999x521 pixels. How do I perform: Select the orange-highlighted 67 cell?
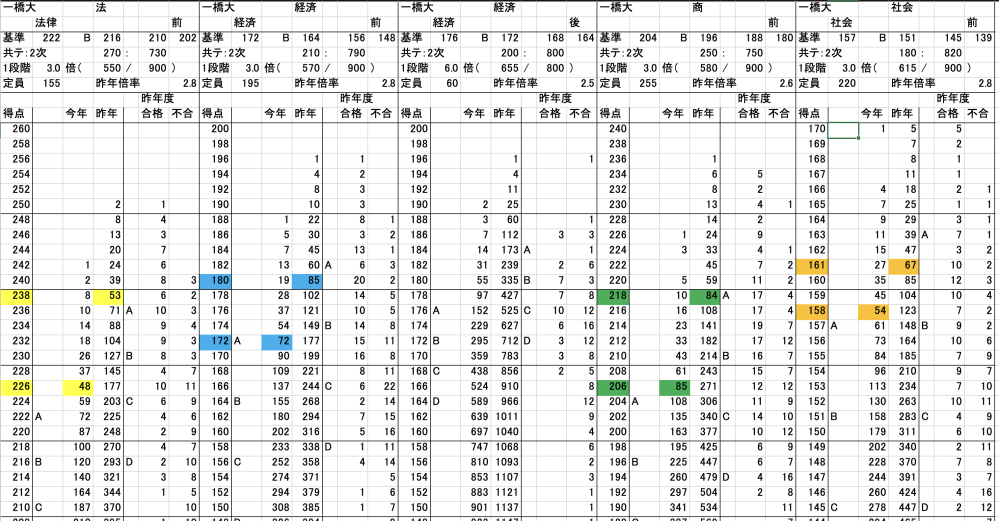[903, 265]
